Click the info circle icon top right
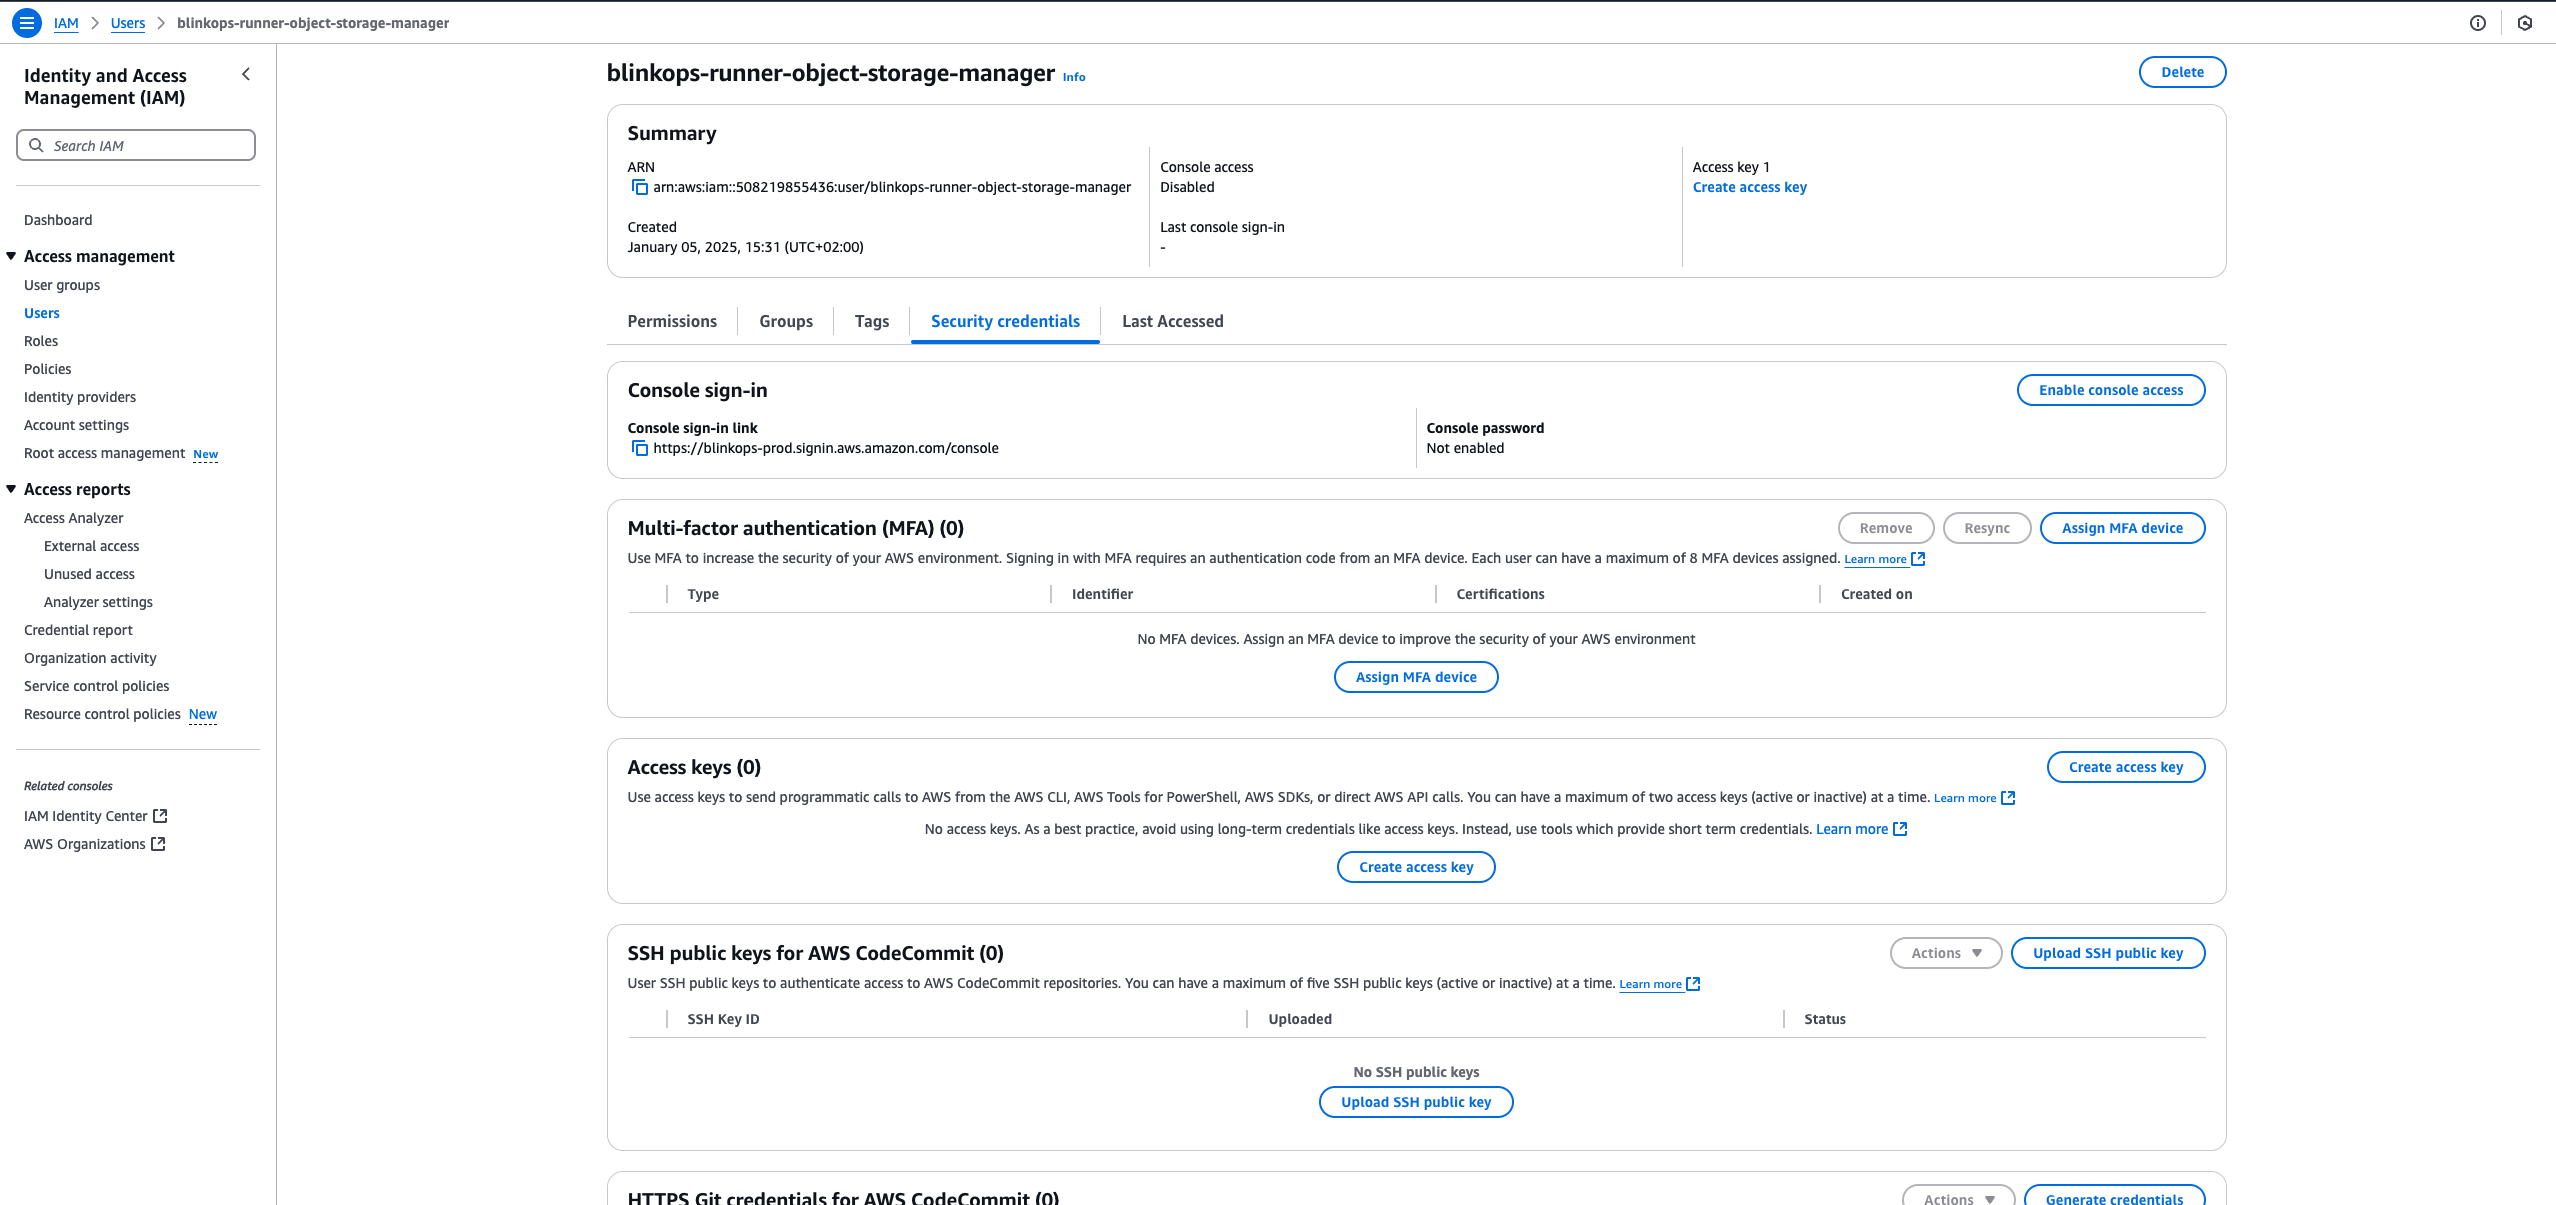Image resolution: width=2556 pixels, height=1205 pixels. tap(2477, 23)
